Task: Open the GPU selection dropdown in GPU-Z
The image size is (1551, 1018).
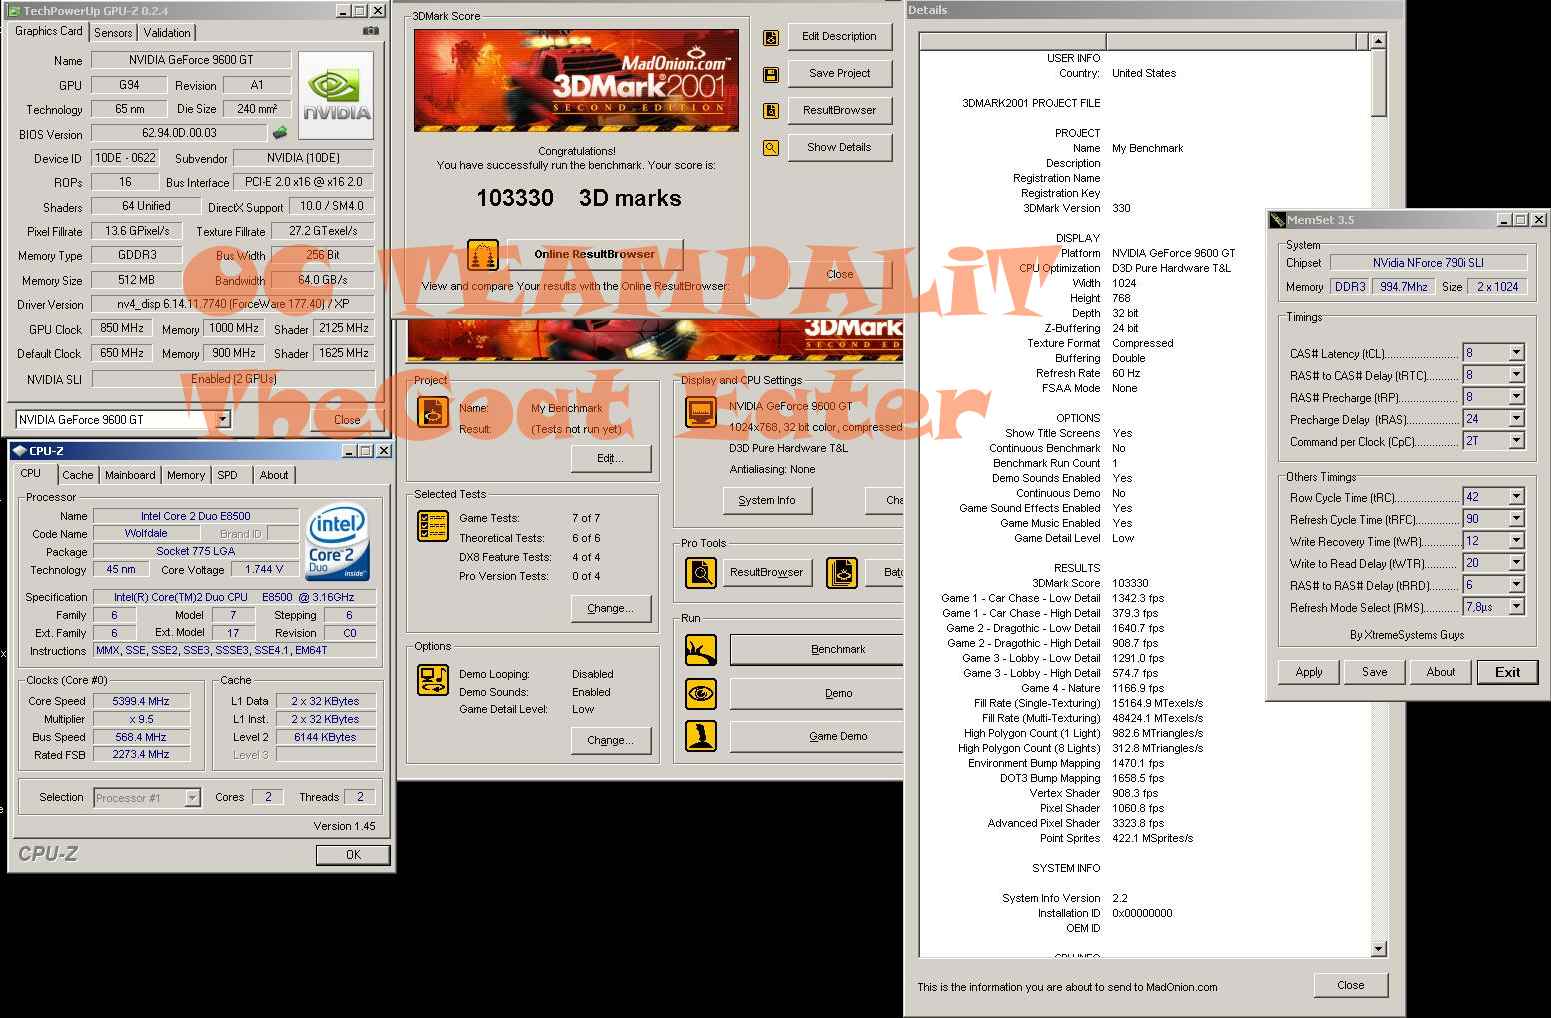Action: (x=222, y=420)
